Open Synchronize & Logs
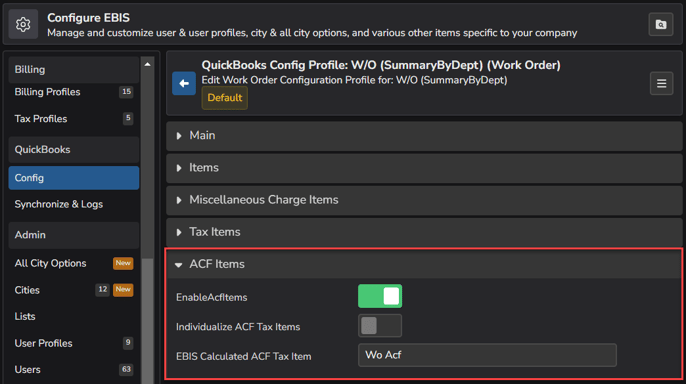 pos(74,204)
